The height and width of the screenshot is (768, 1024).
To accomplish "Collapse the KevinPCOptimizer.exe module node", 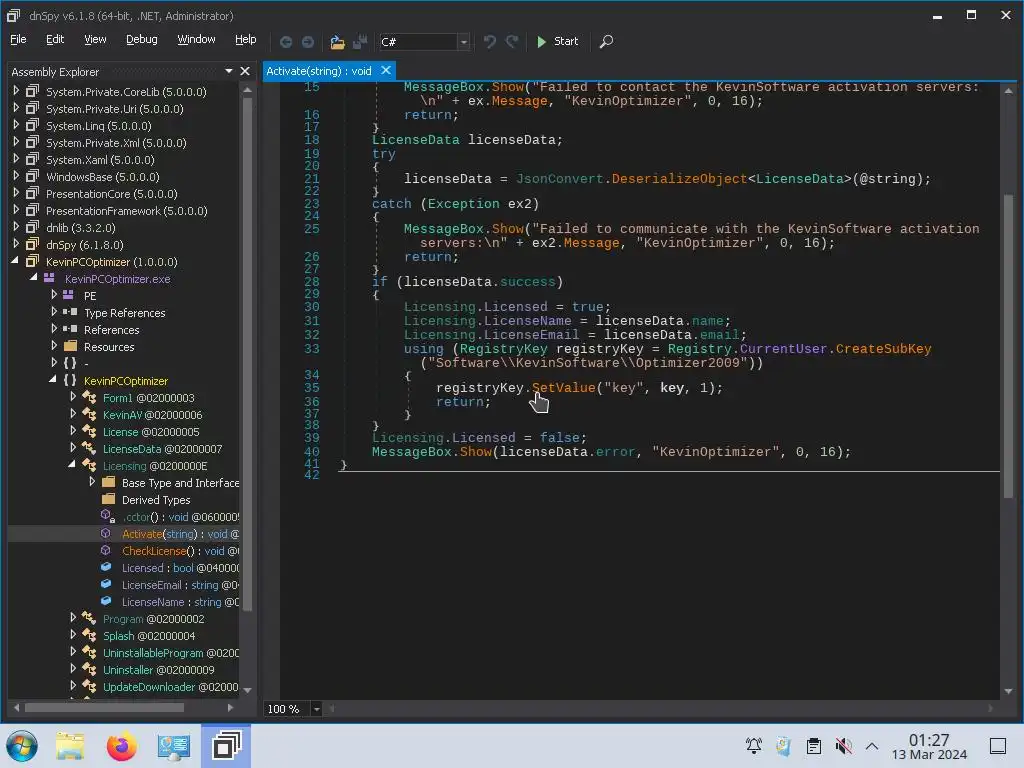I will [x=34, y=278].
